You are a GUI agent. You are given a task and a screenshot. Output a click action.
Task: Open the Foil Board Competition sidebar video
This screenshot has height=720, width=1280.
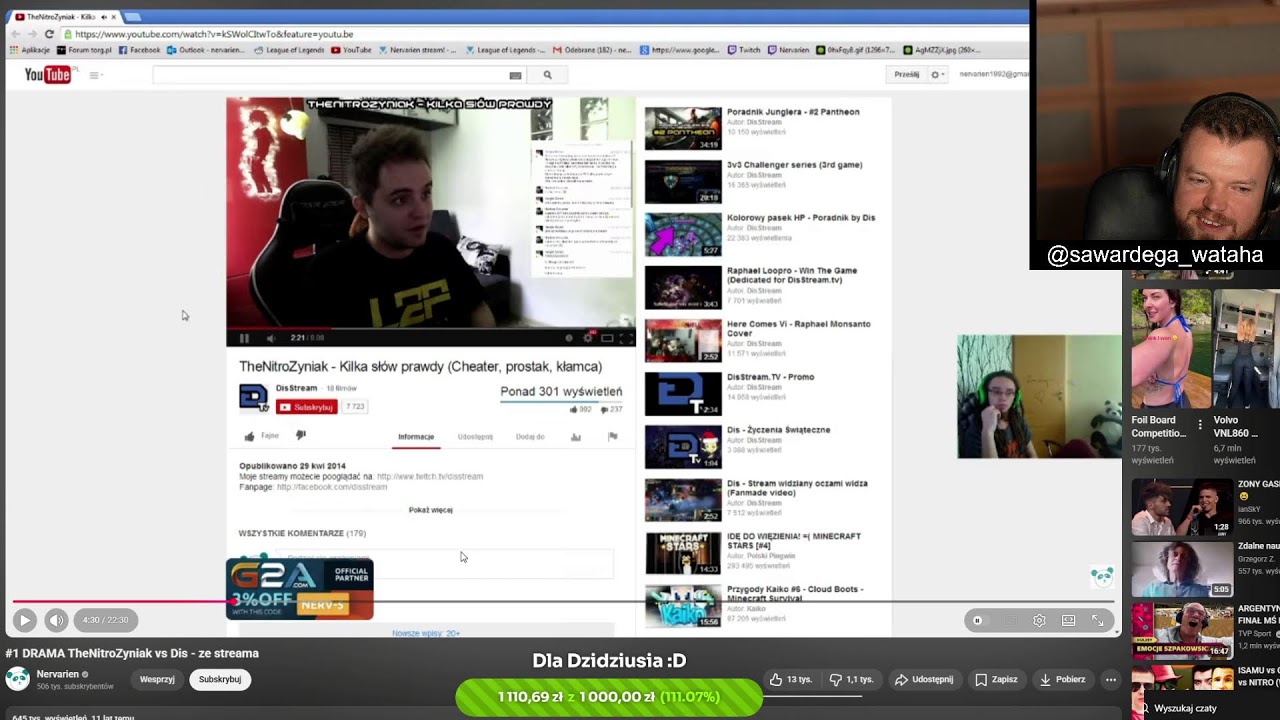point(1170,349)
